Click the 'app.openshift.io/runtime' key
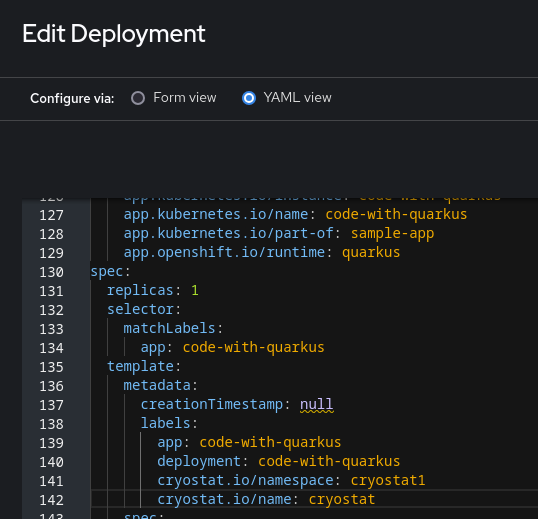This screenshot has height=519, width=538. tap(224, 252)
